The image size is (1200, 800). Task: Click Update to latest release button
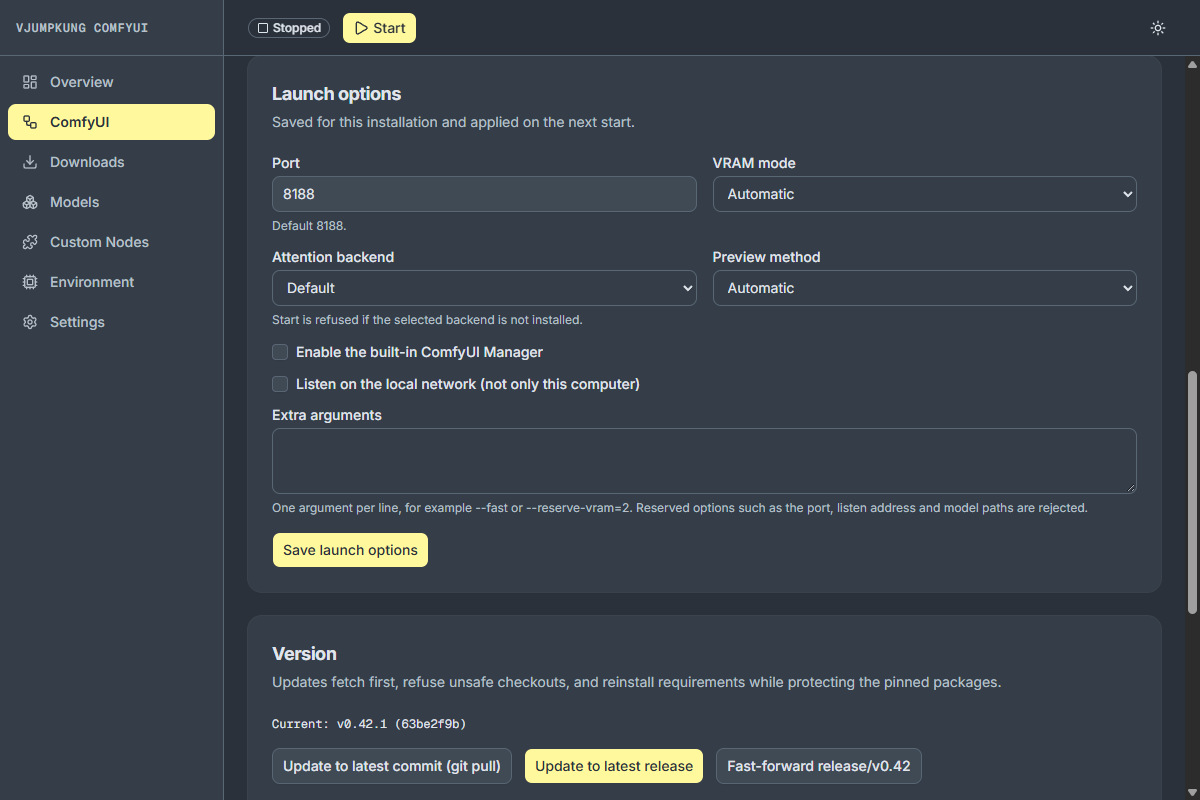click(614, 766)
